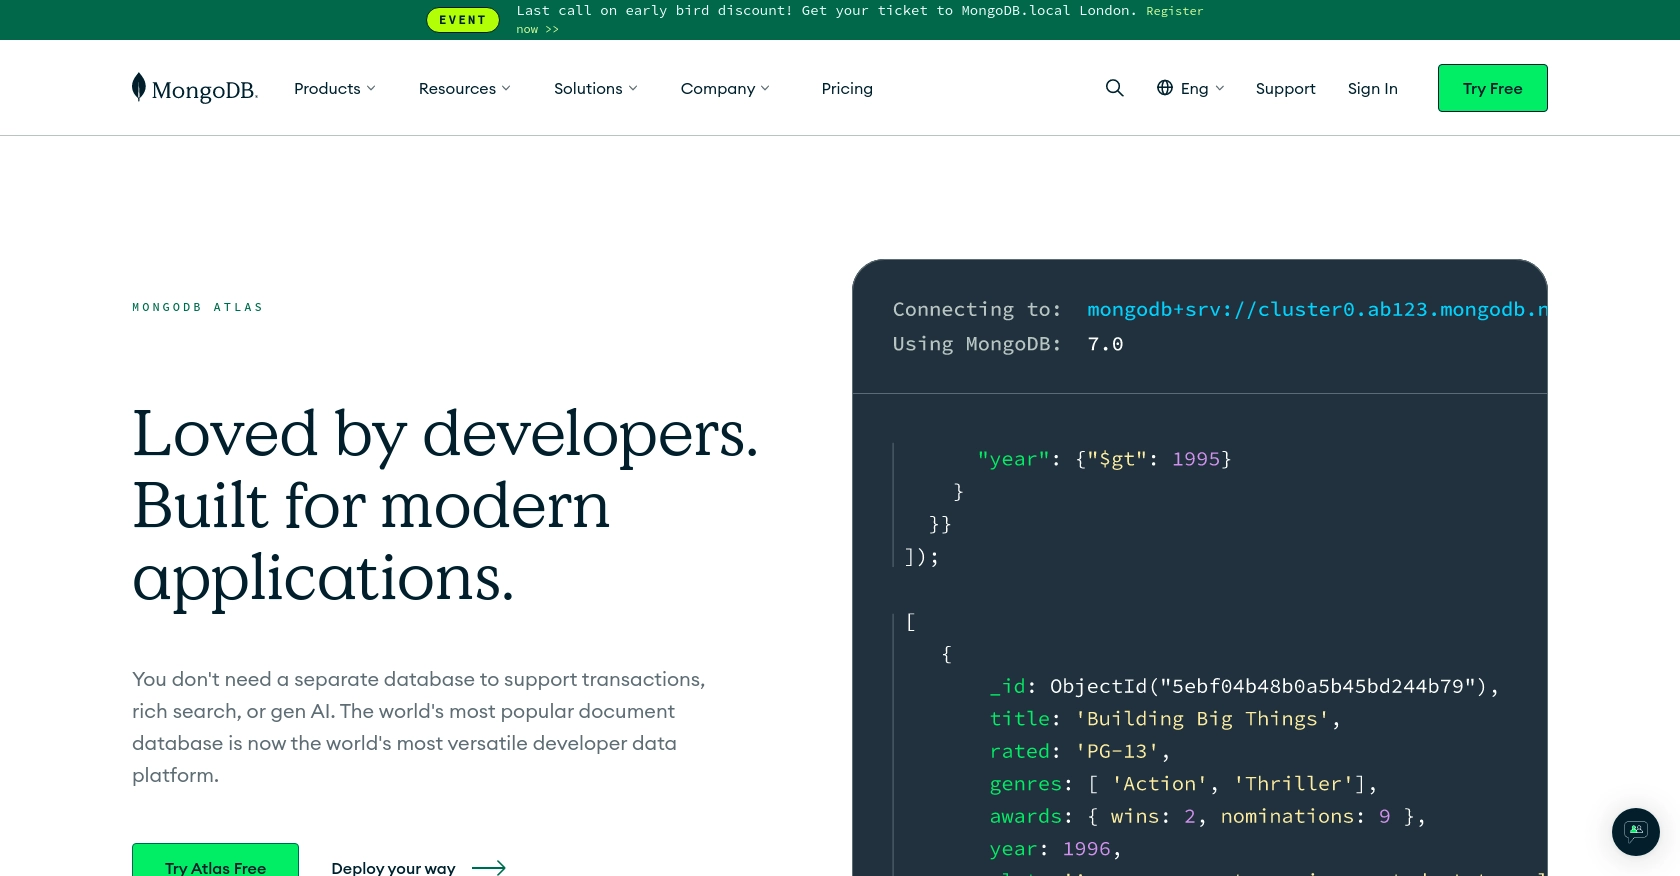Click the genres 'Action', 'Thriller' line

point(1183,784)
